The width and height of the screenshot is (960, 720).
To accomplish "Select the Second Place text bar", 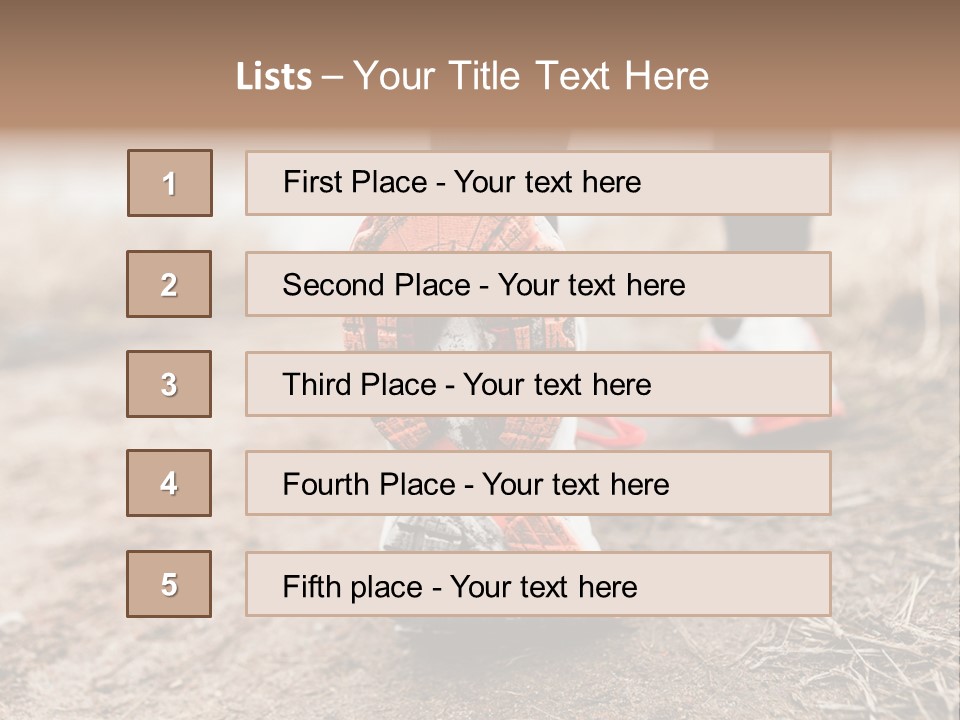I will [x=537, y=284].
